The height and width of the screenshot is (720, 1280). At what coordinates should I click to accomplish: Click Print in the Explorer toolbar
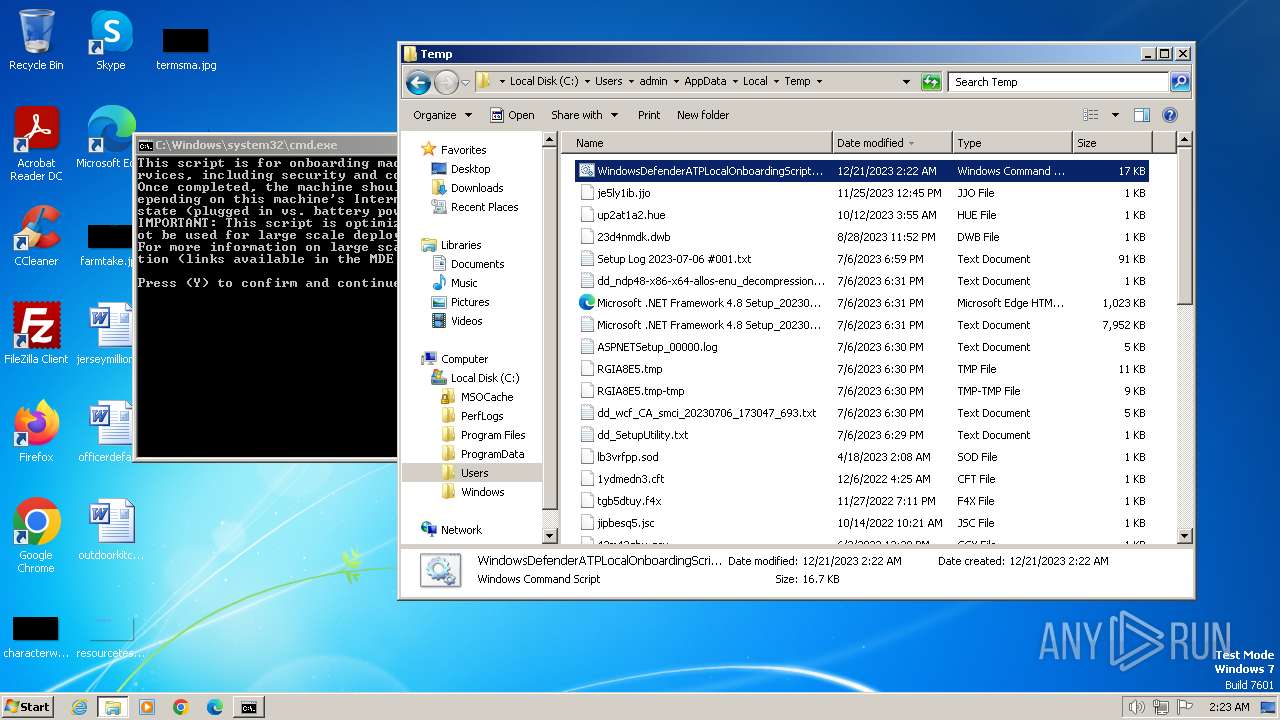pyautogui.click(x=649, y=115)
